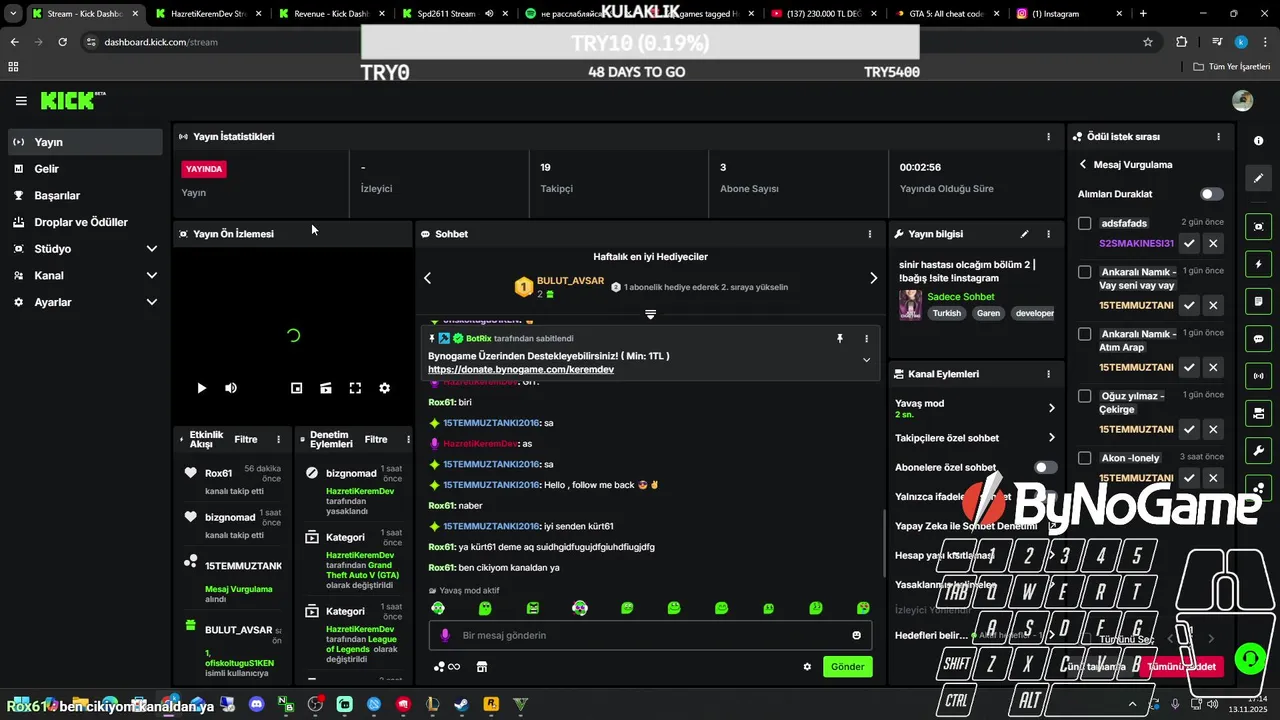The width and height of the screenshot is (1280, 720).
Task: Open the profile avatar menu
Action: [x=1243, y=101]
